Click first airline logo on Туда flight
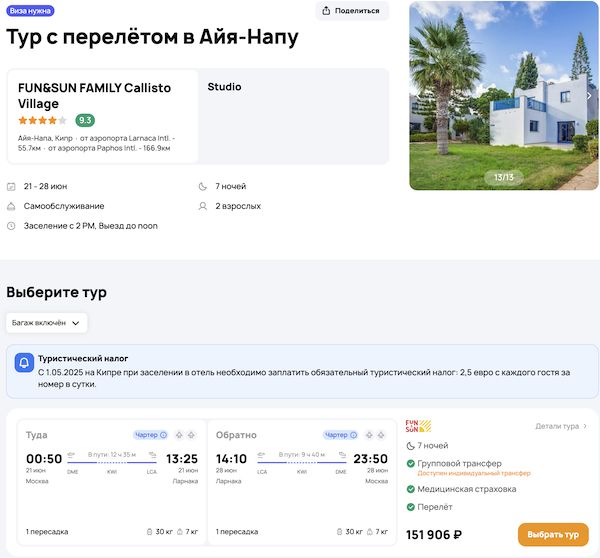 [179, 435]
